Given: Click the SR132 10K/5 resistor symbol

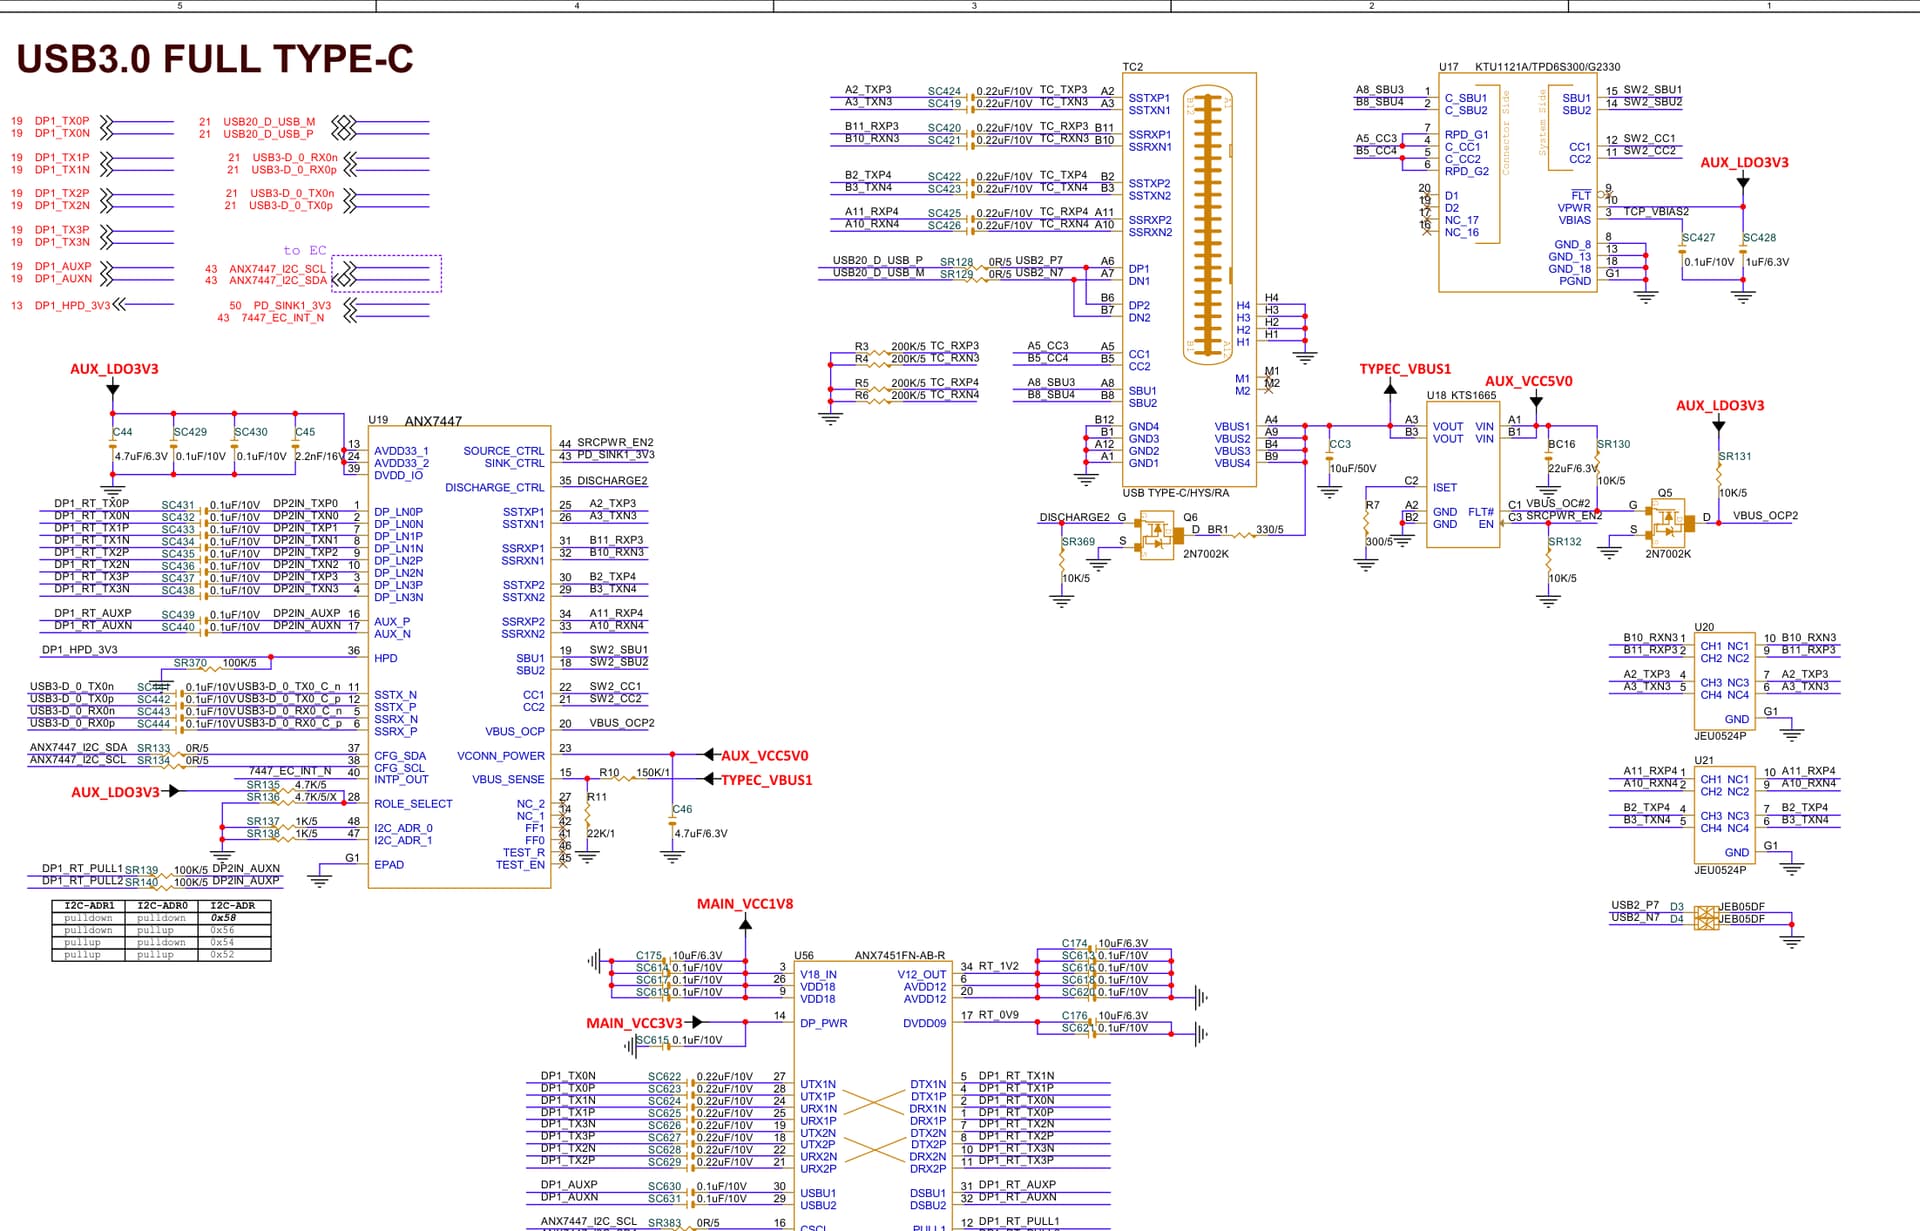Looking at the screenshot, I should pos(1548,559).
